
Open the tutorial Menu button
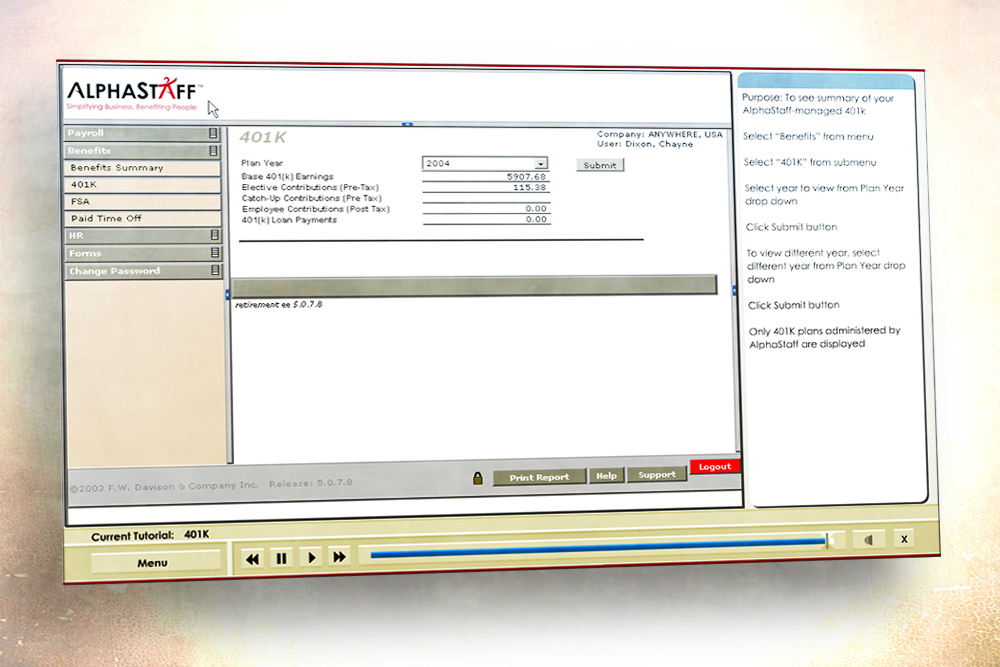[x=152, y=563]
